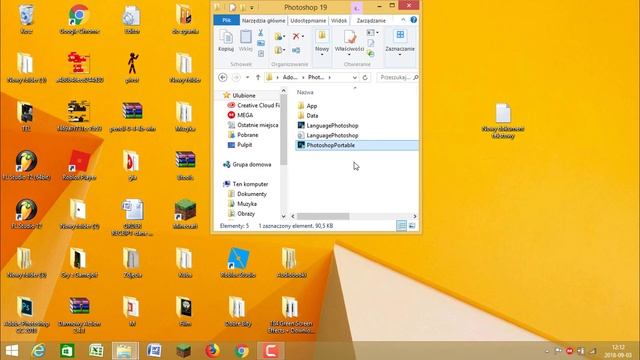Select the App folder in file list

click(307, 106)
